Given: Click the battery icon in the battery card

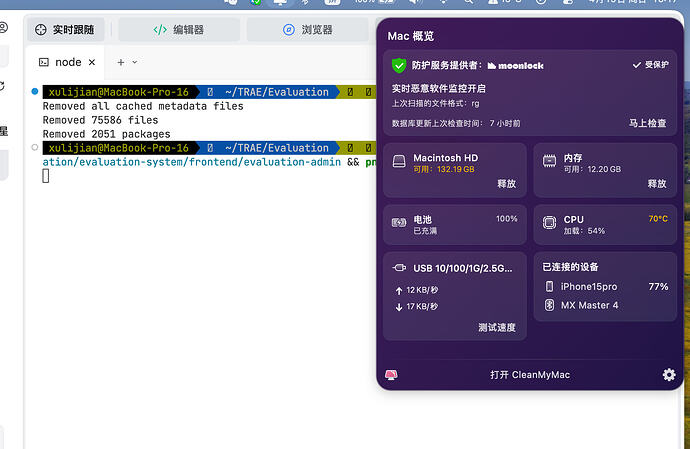Looking at the screenshot, I should tap(399, 223).
